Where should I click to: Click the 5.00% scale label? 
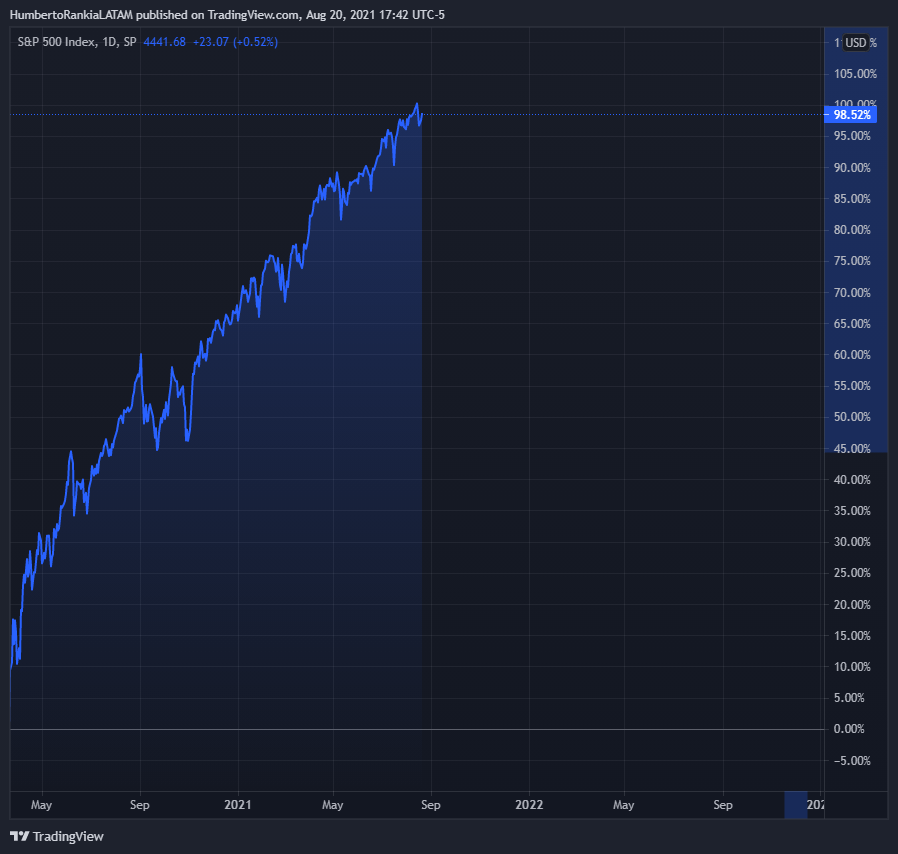(x=849, y=697)
